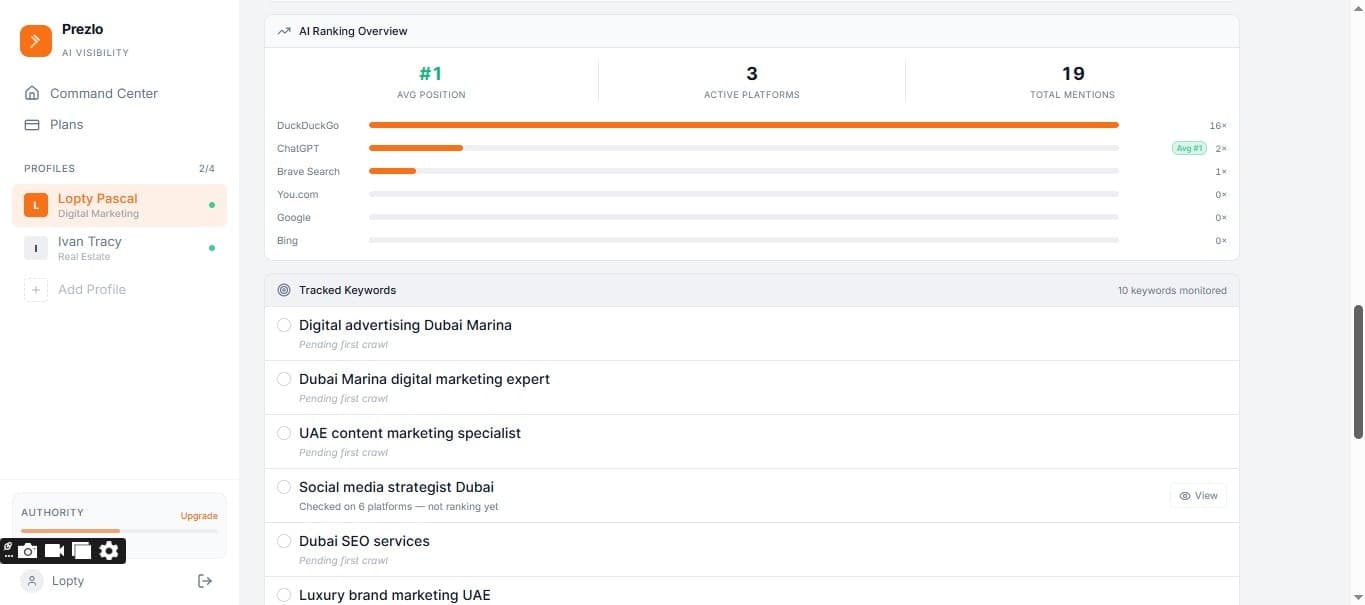
Task: Click the camera icon in the capture toolbar
Action: [x=28, y=550]
